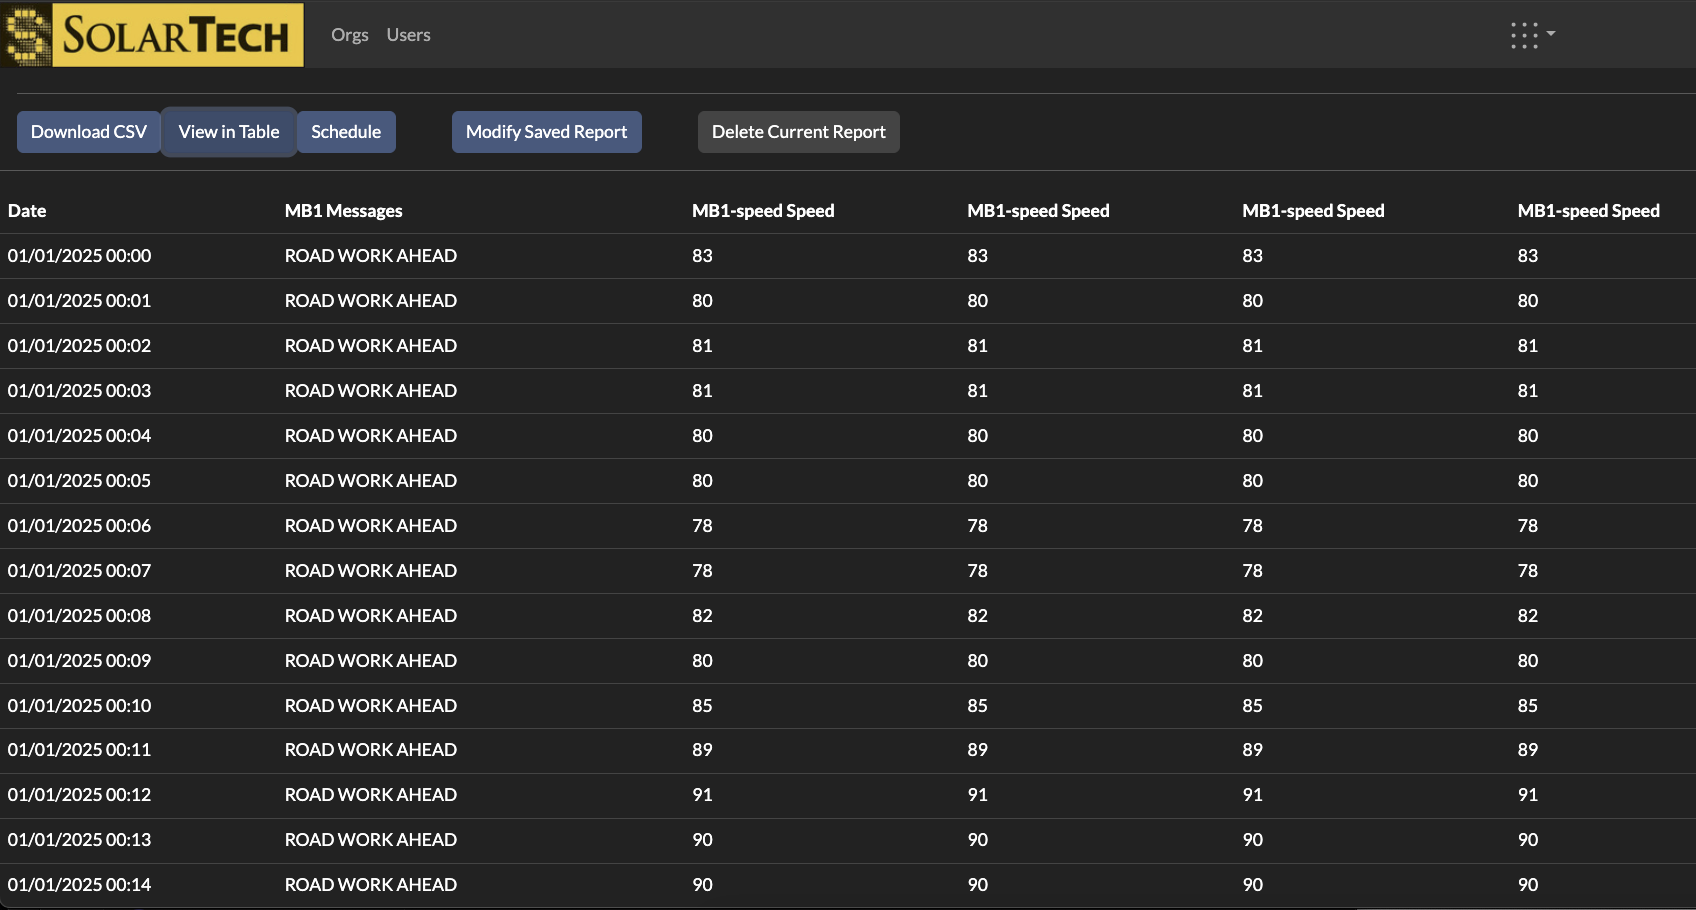Select the 01/01/2025 00:00 date cell

80,256
